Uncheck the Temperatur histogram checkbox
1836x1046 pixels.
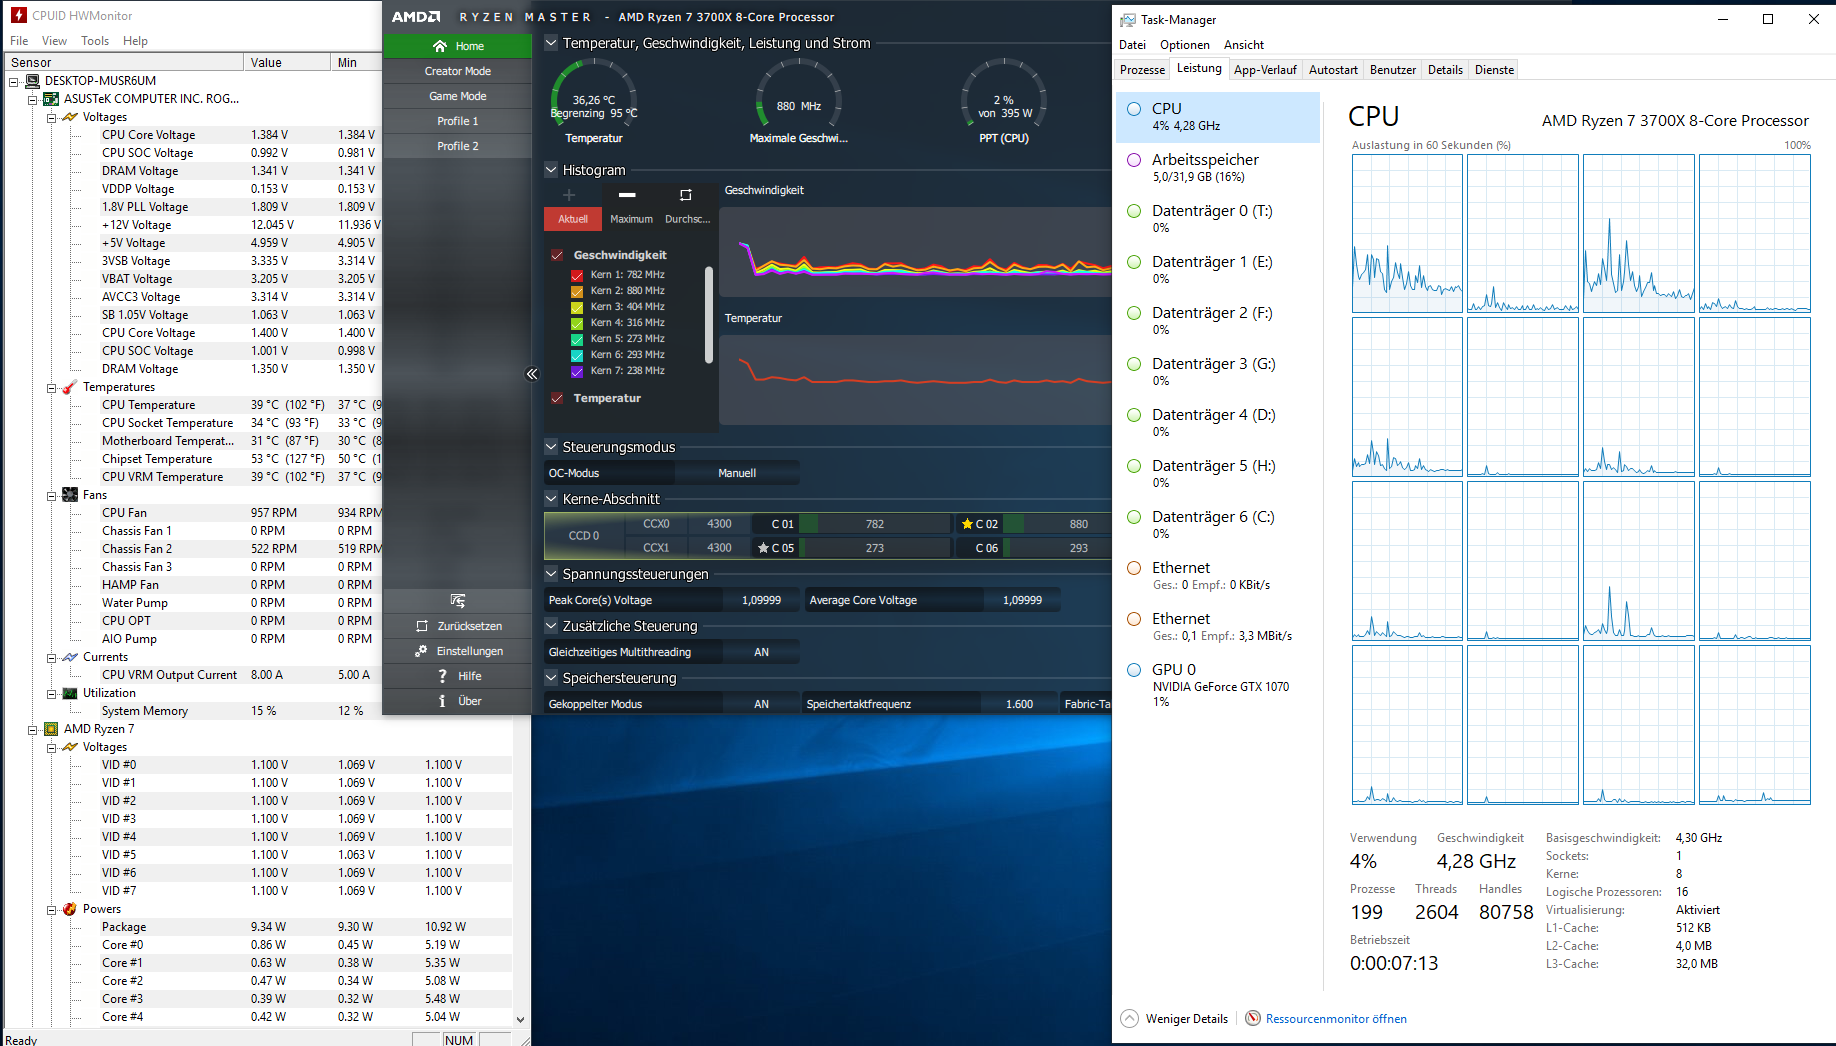pos(557,398)
